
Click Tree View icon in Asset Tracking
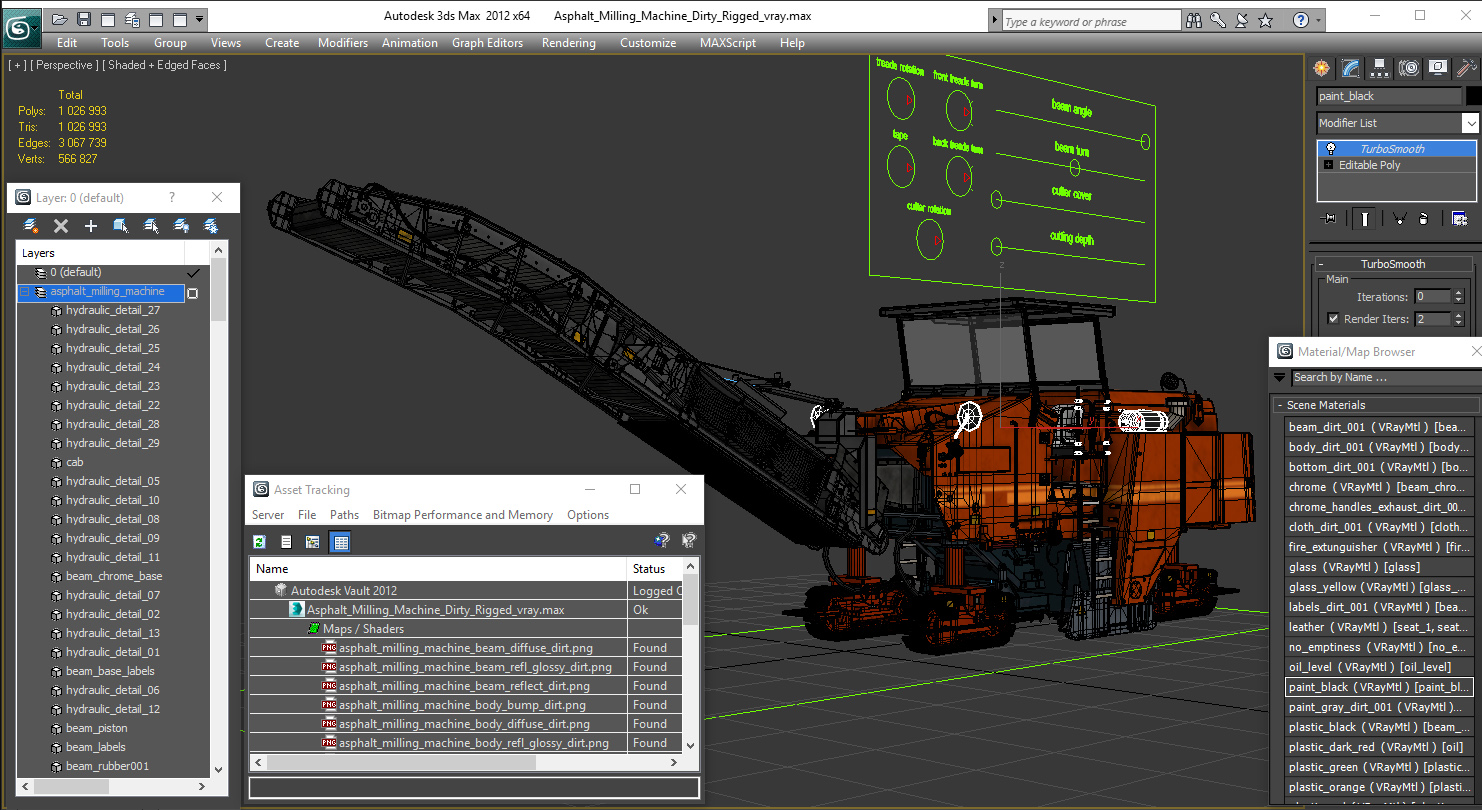point(313,542)
